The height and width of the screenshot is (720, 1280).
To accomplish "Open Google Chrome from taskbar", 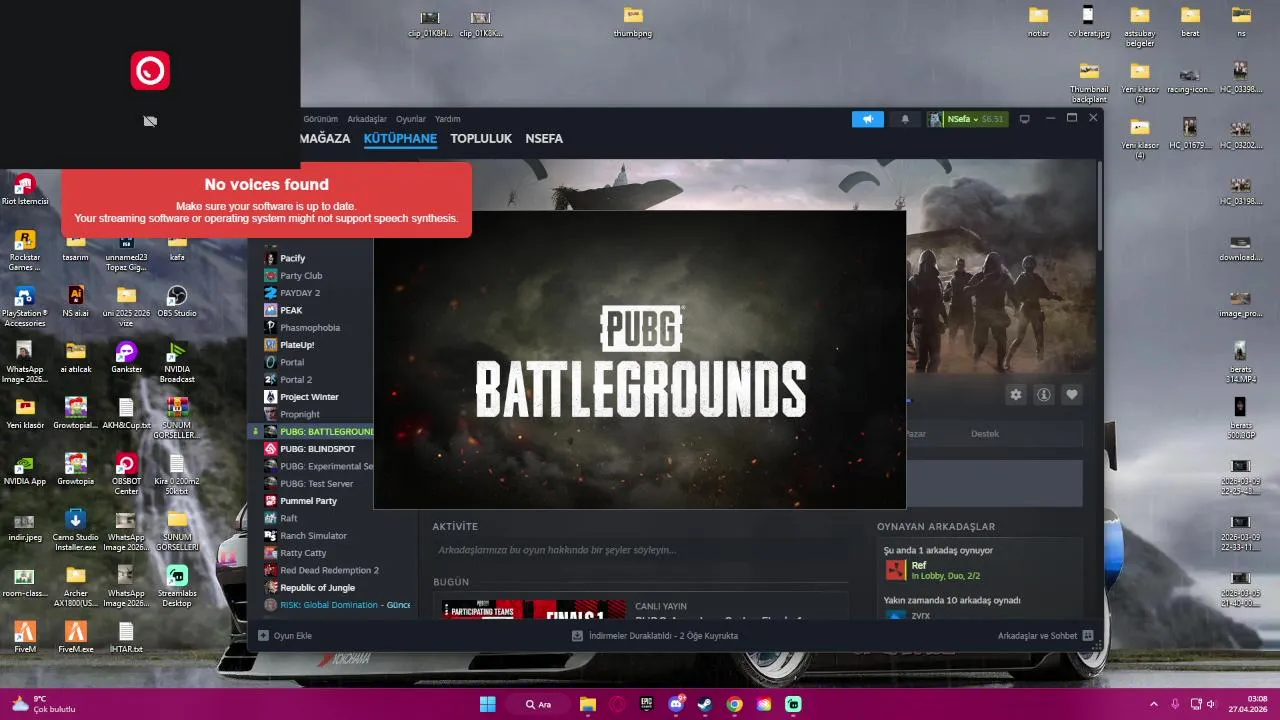I will (x=735, y=704).
